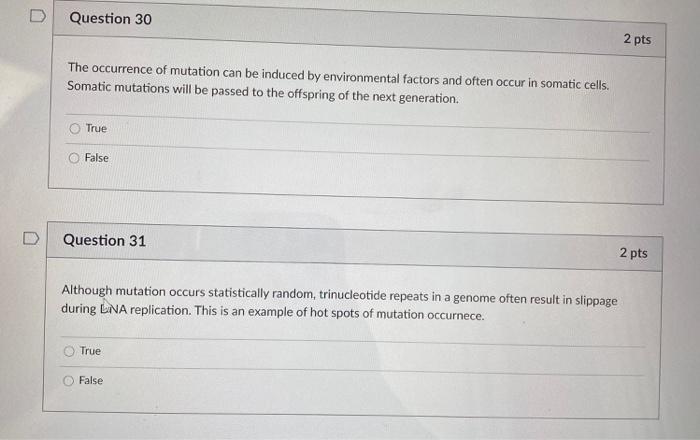Click the True label under Question 30
700x440 pixels.
96,129
